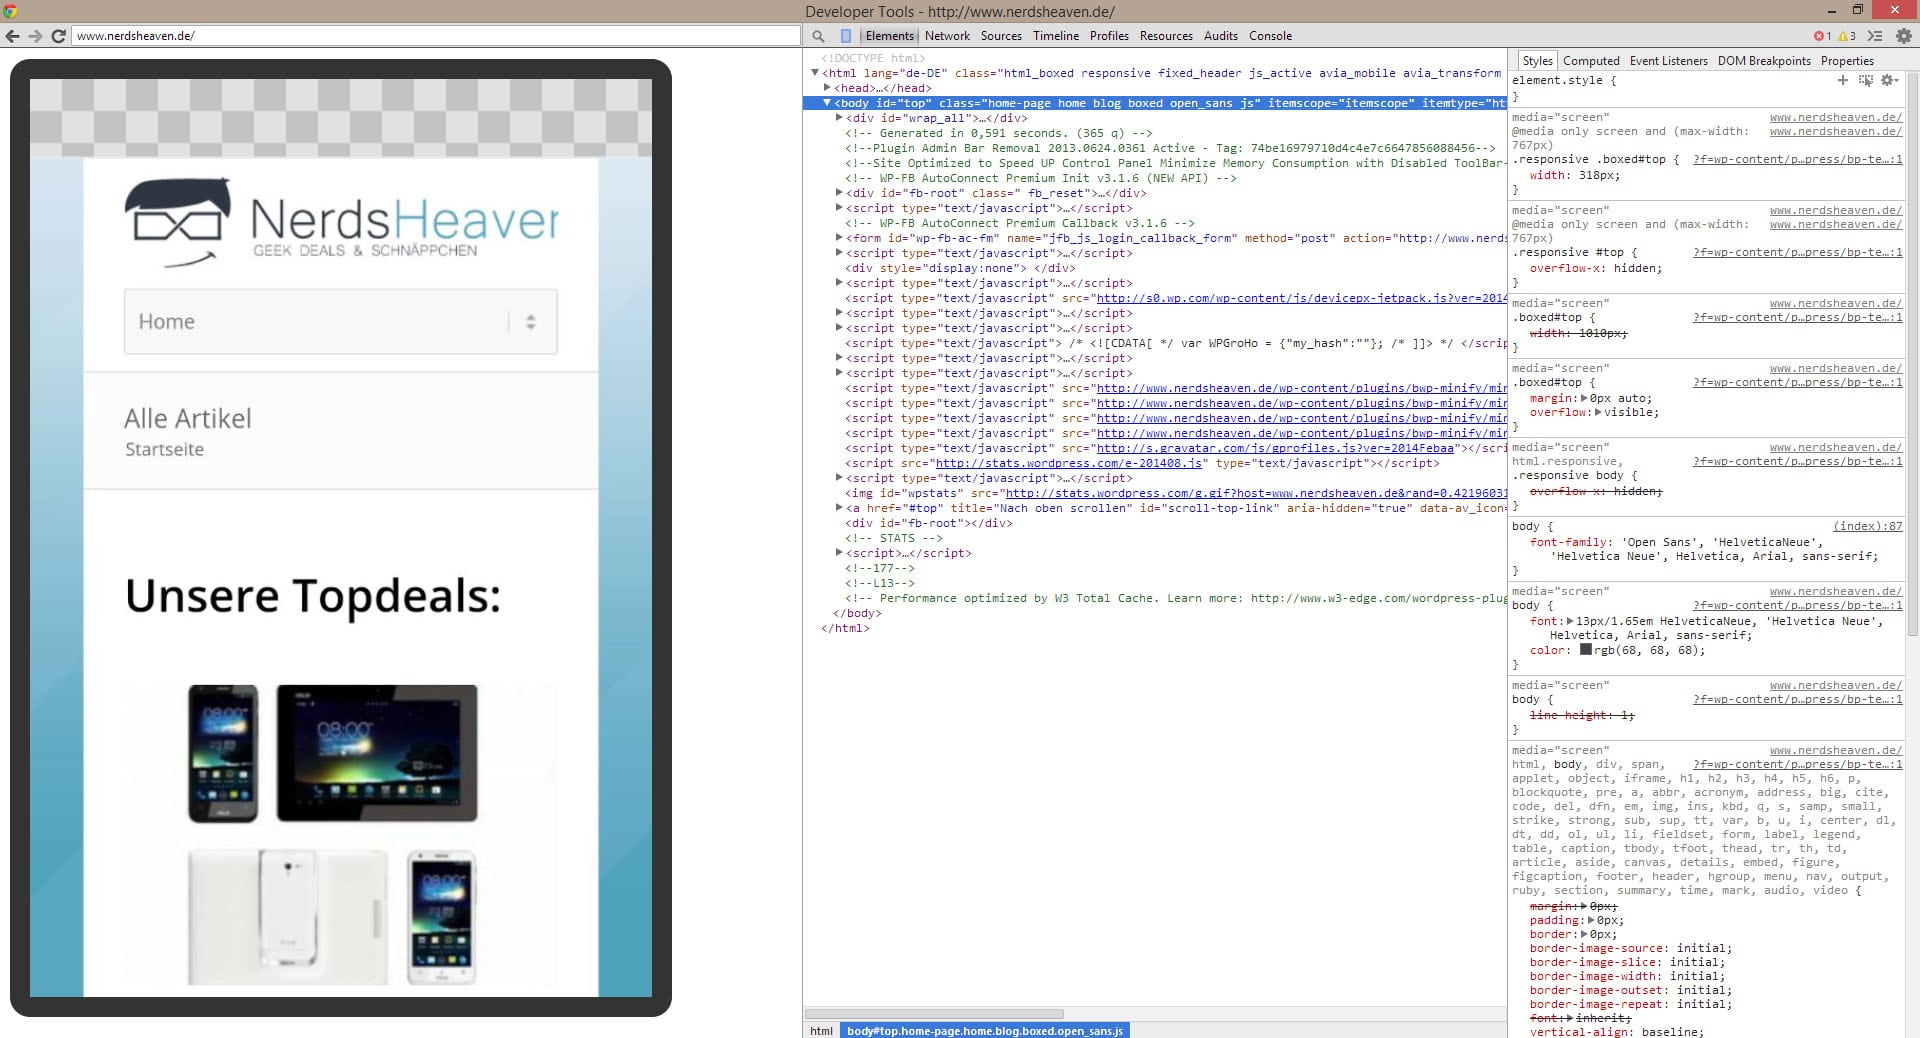The width and height of the screenshot is (1920, 1038).
Task: Open the Profiles panel
Action: 1109,36
